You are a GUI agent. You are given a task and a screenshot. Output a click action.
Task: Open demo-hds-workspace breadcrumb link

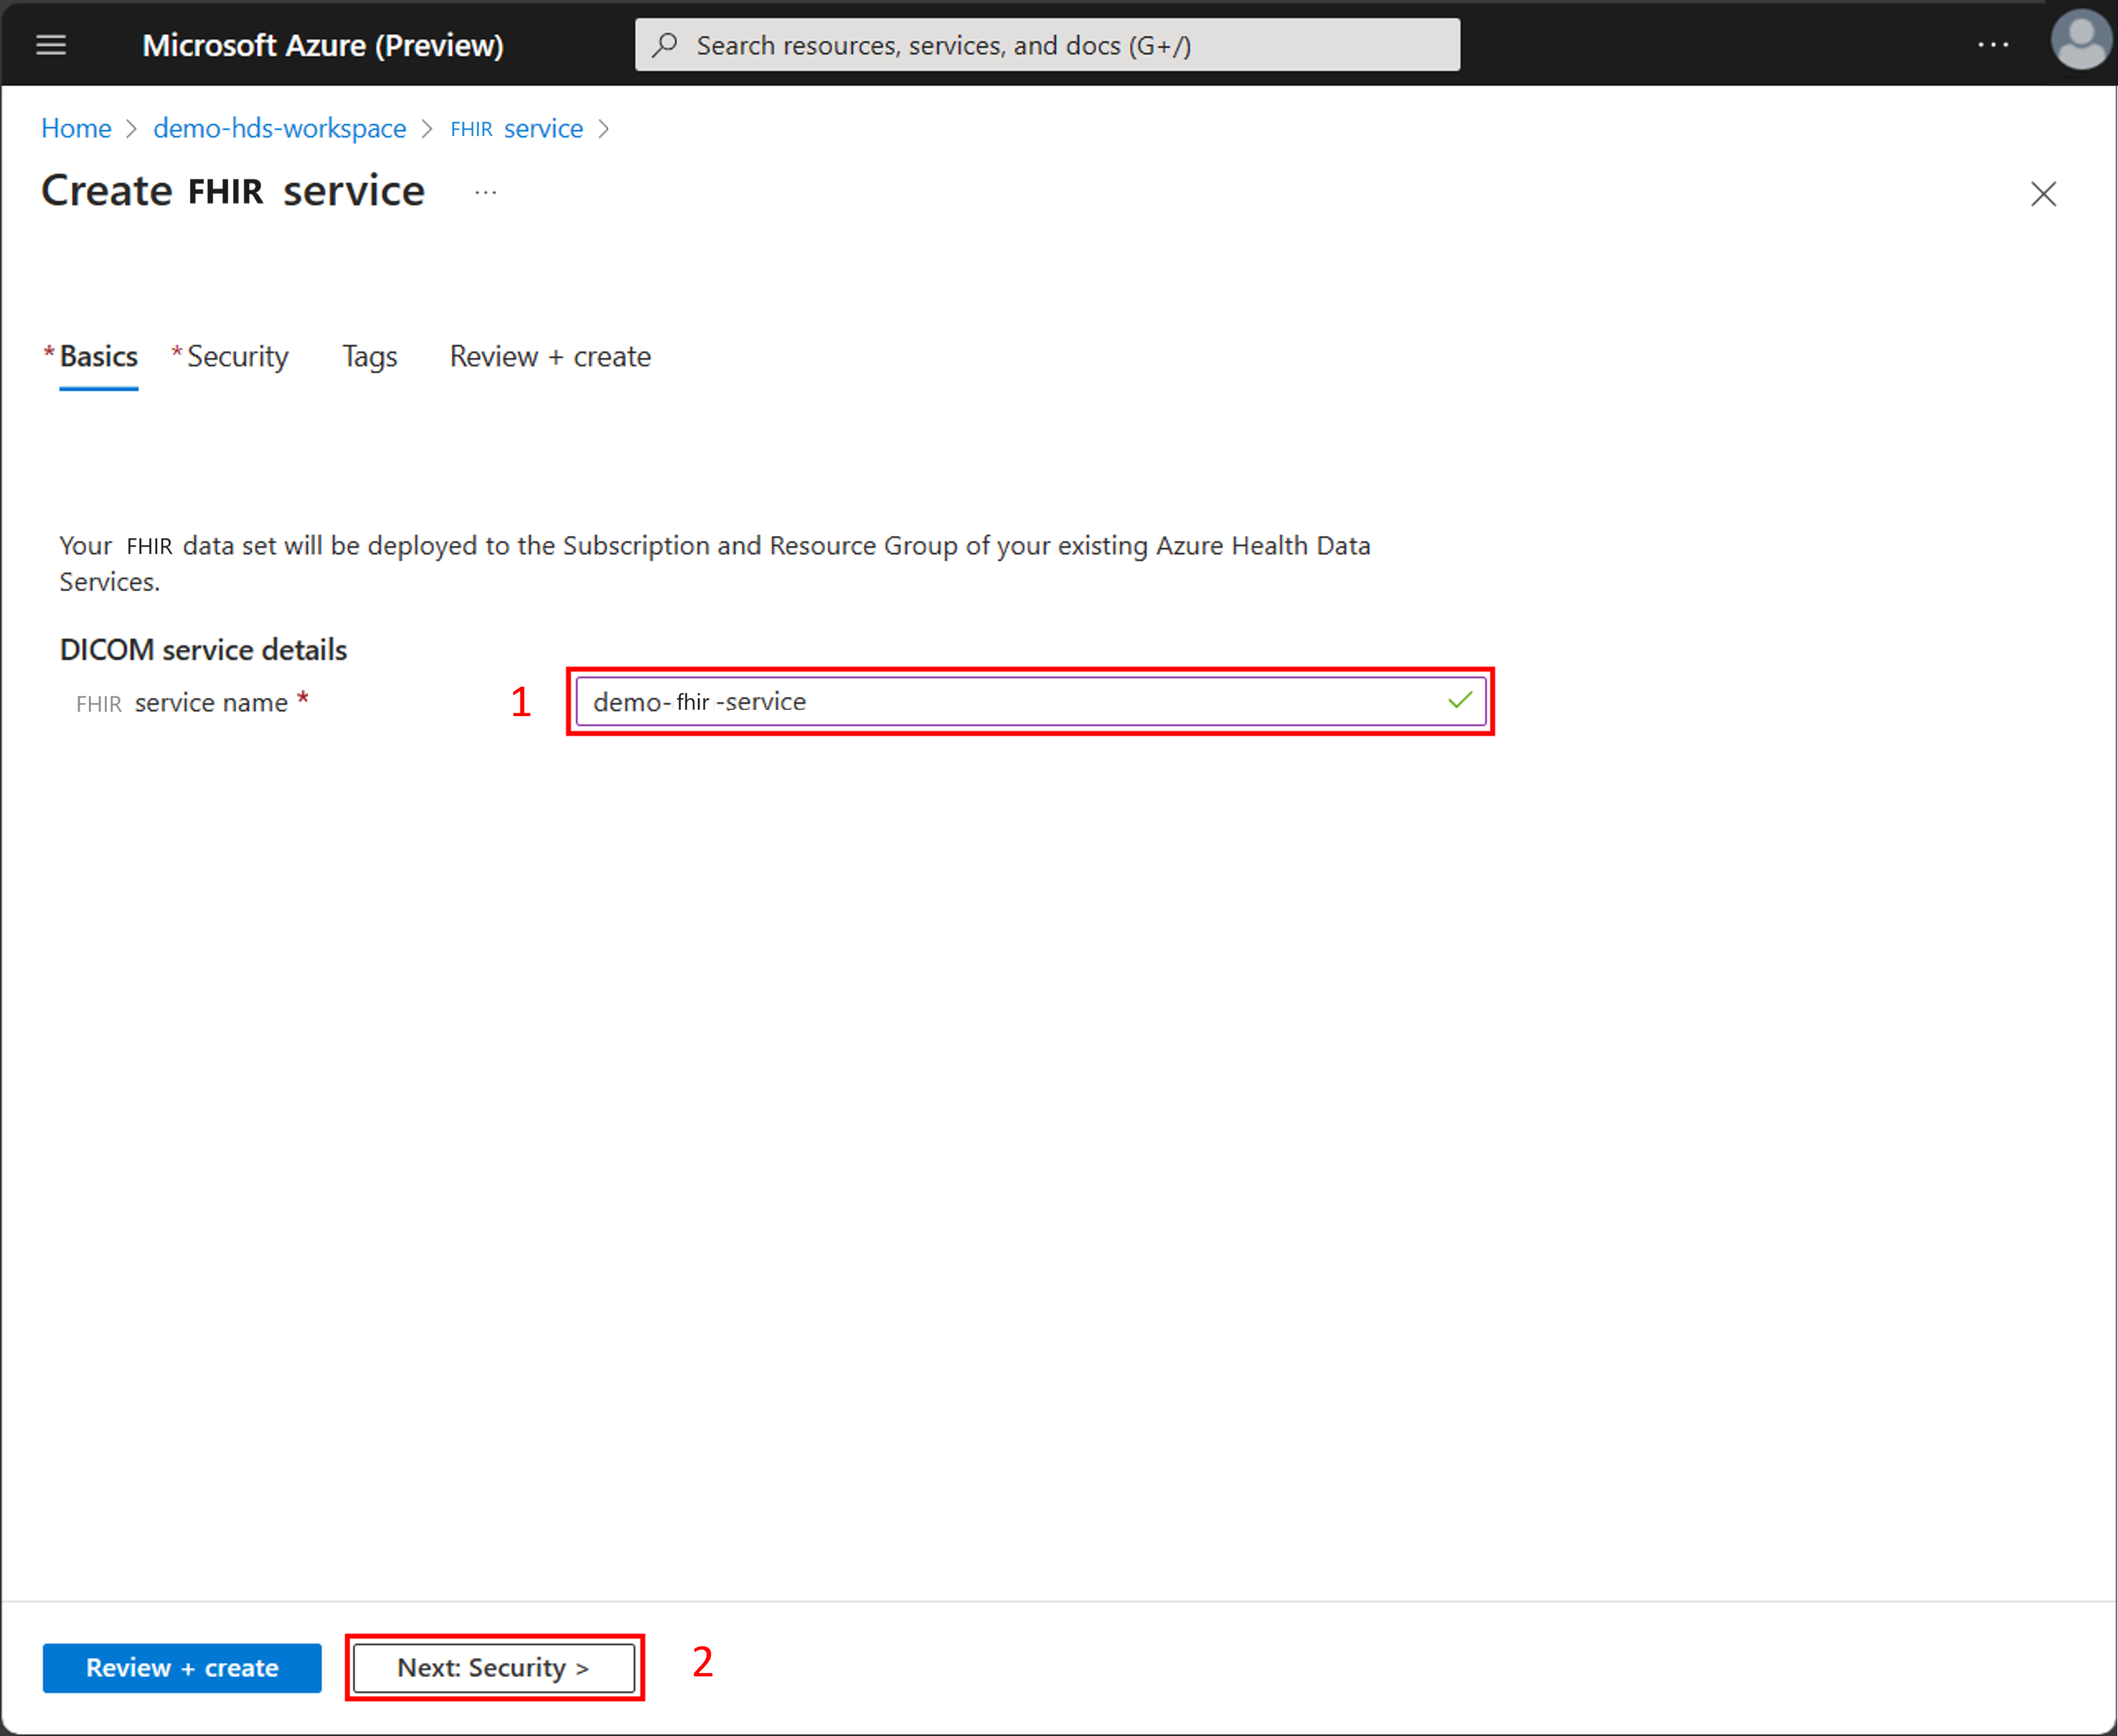(x=279, y=129)
